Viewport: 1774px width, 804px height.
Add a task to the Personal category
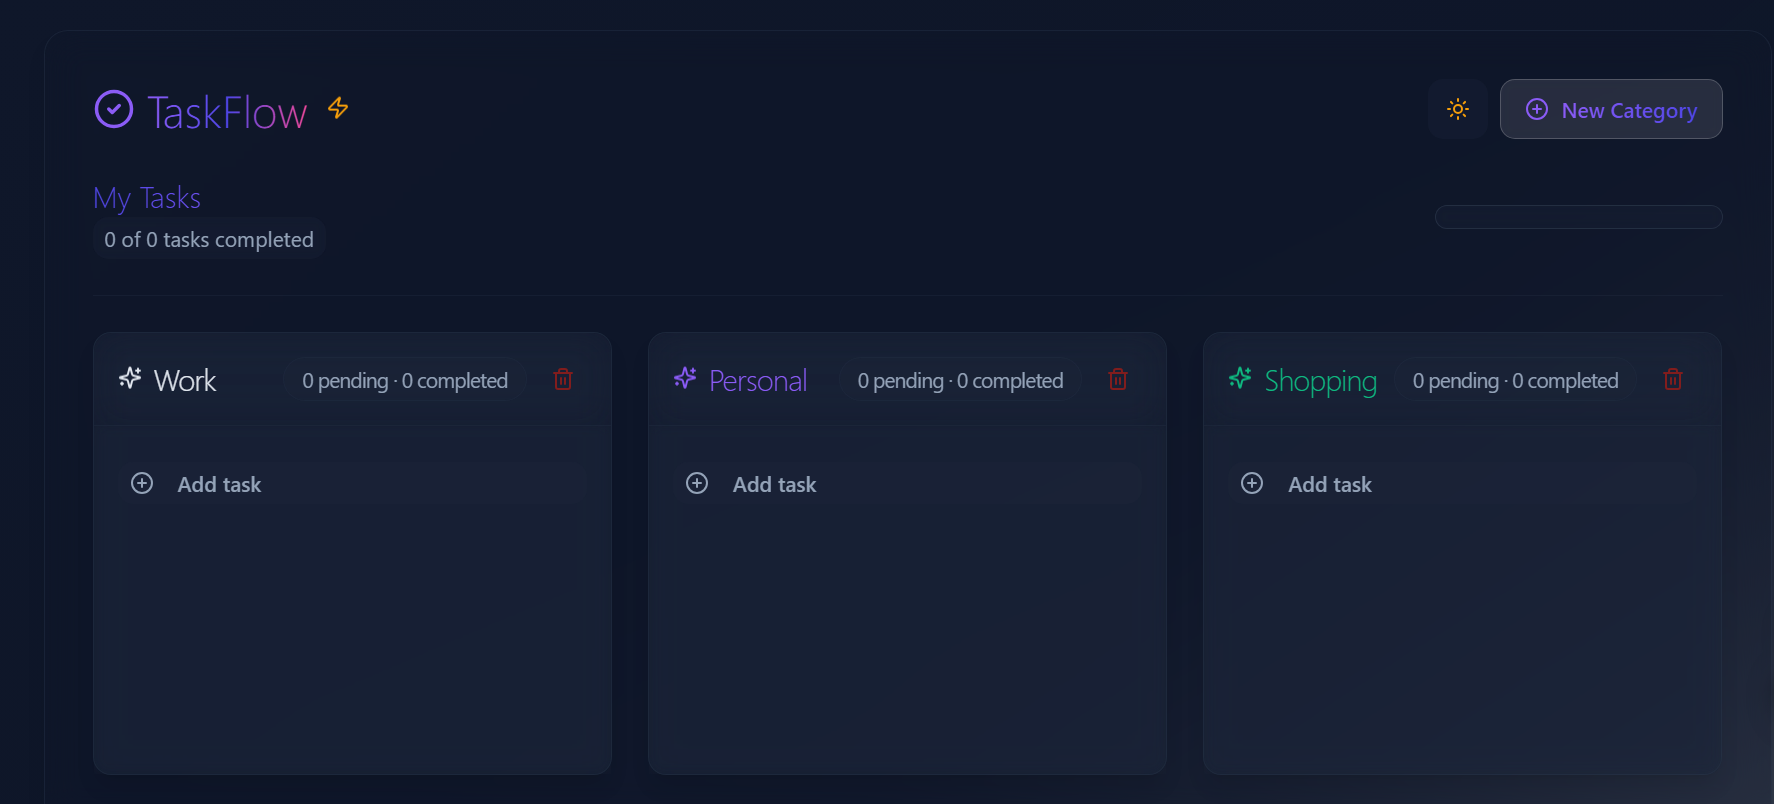pos(775,484)
